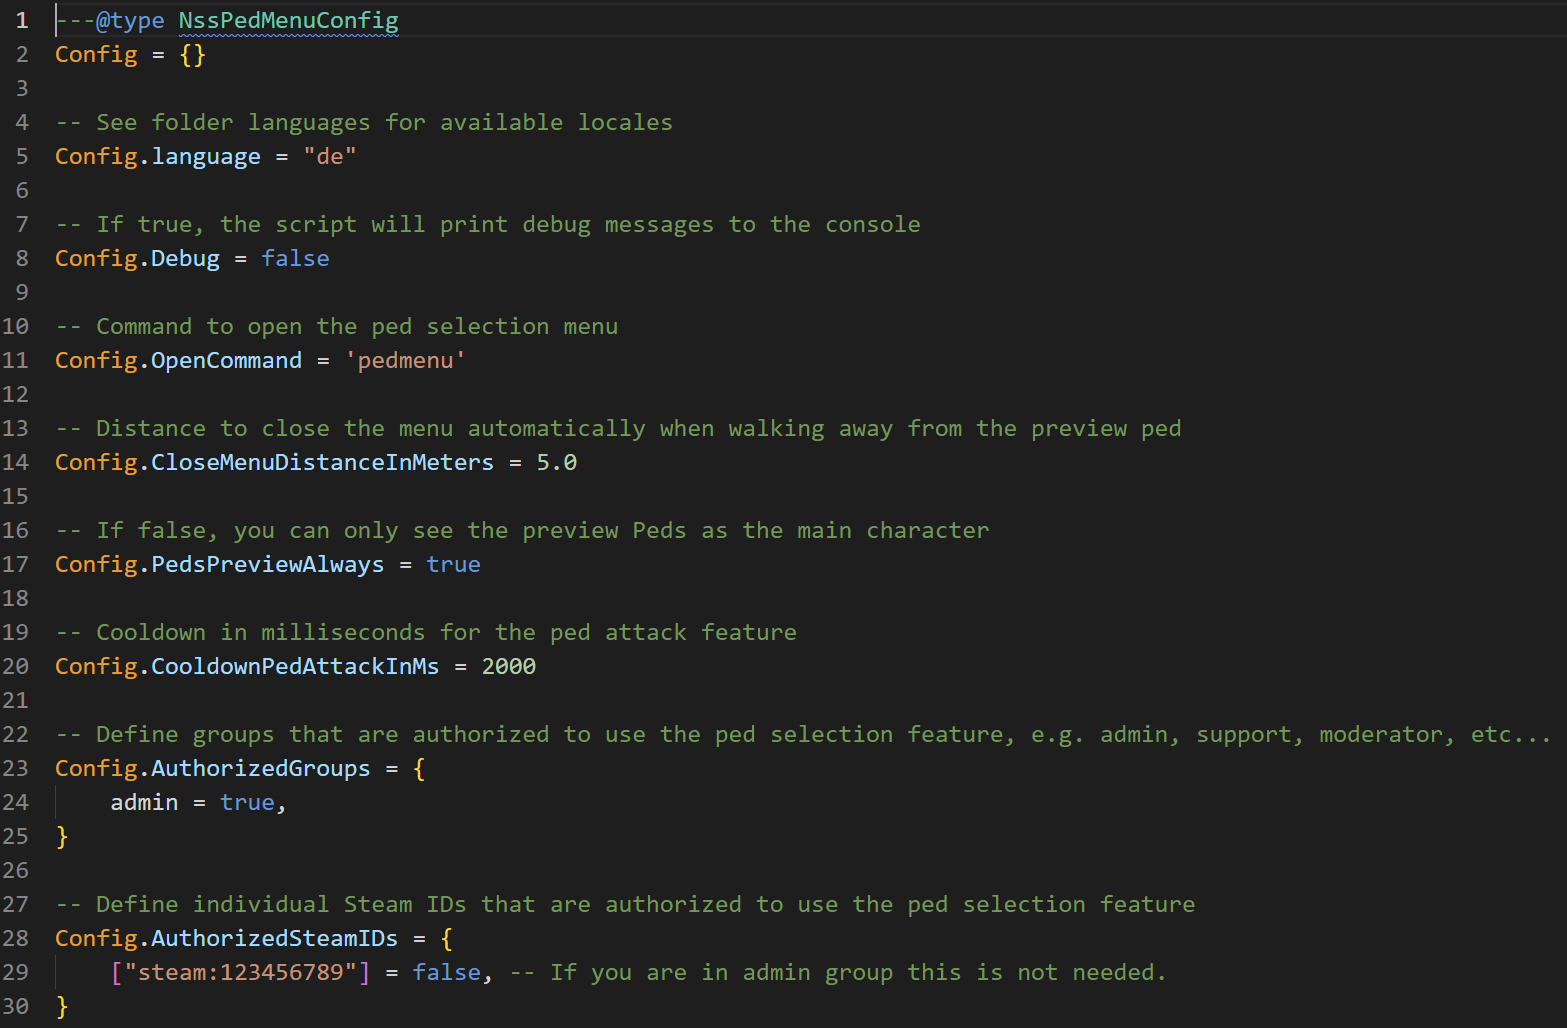Viewport: 1567px width, 1028px height.
Task: Click the NssPedMenuConfig type annotation
Action: pos(288,20)
